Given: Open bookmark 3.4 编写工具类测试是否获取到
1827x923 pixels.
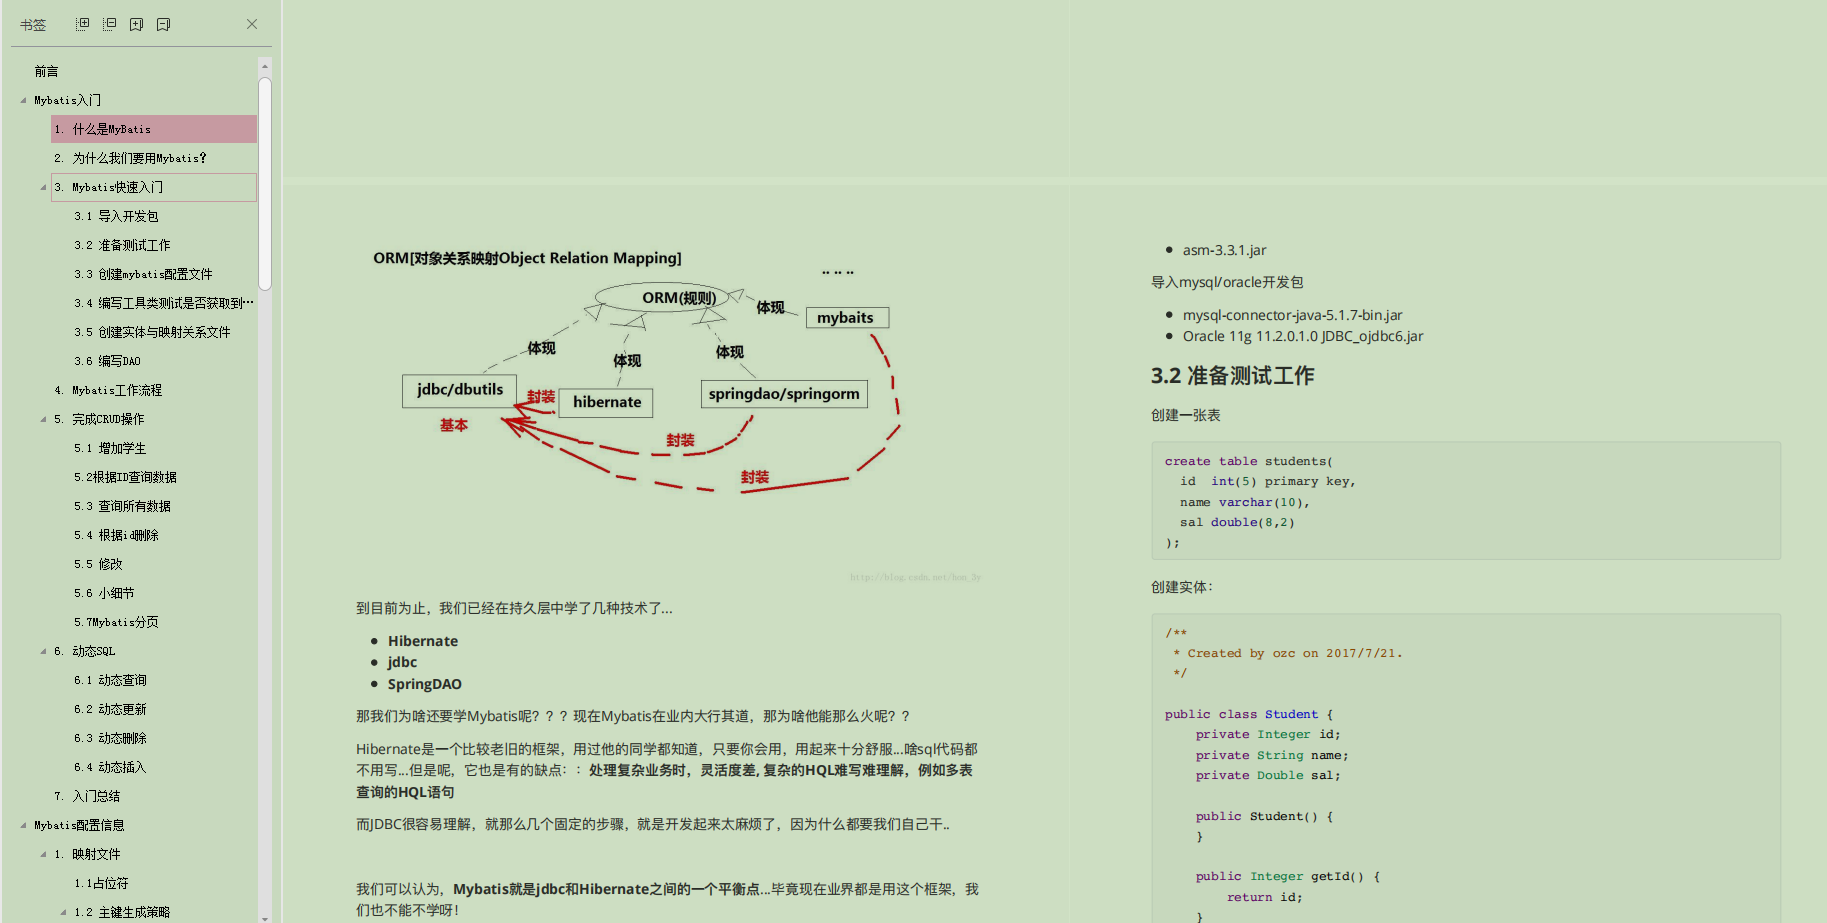Looking at the screenshot, I should (164, 303).
